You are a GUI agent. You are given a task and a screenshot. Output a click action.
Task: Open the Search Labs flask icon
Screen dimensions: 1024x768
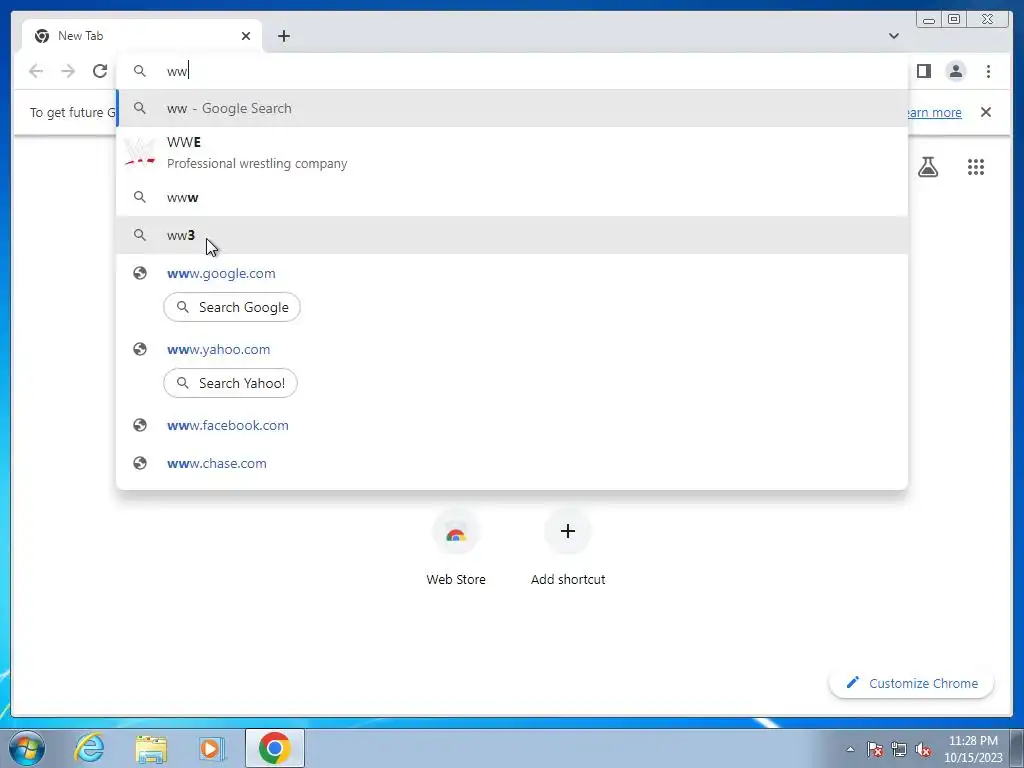927,167
